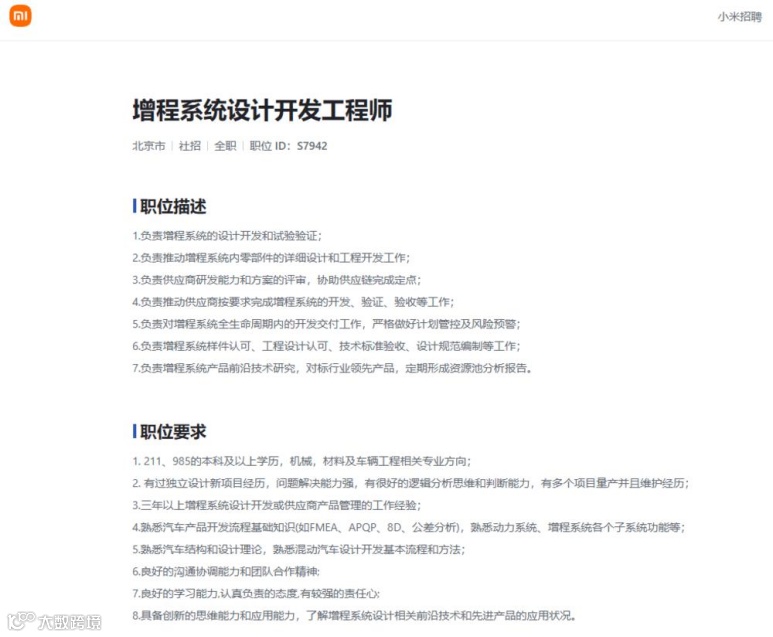The height and width of the screenshot is (637, 773).
Task: Click requirement line 1 about 211、985
Action: point(302,461)
